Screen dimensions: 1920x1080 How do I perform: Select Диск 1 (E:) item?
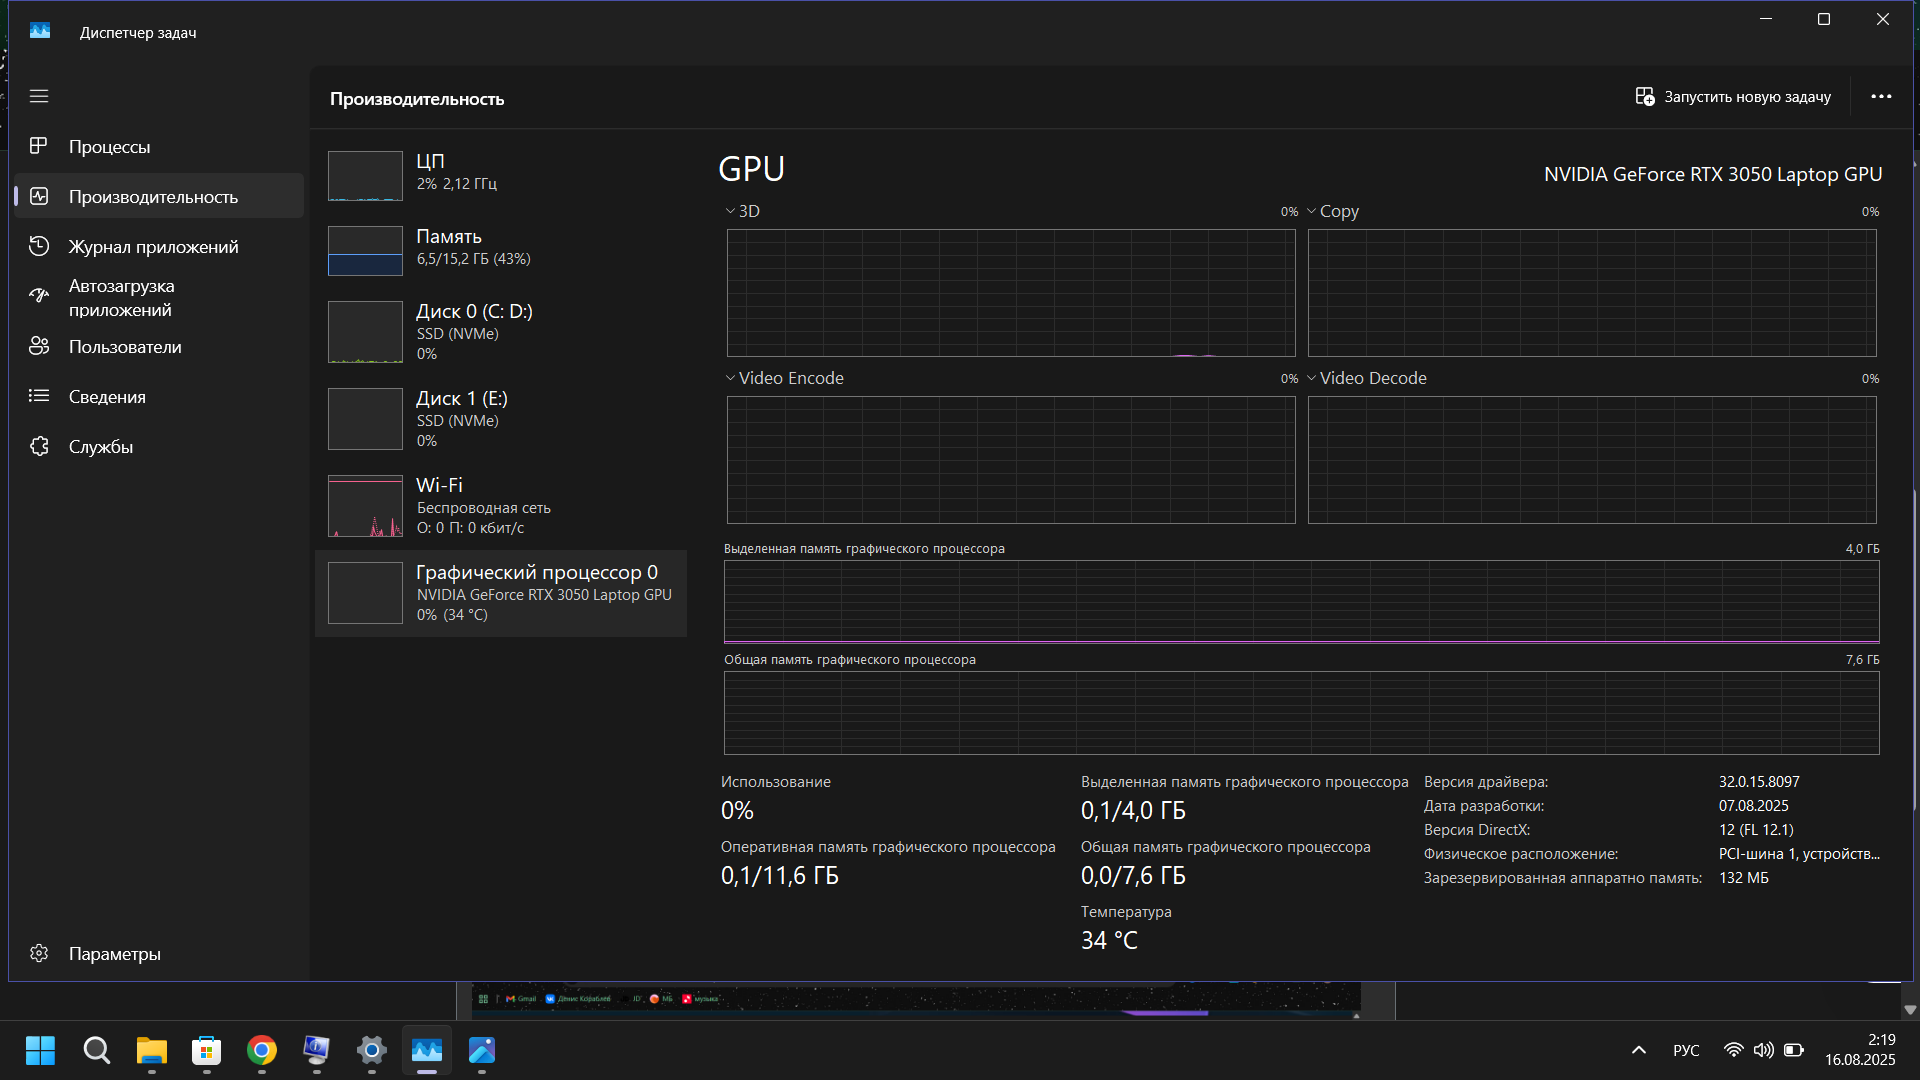[x=501, y=419]
